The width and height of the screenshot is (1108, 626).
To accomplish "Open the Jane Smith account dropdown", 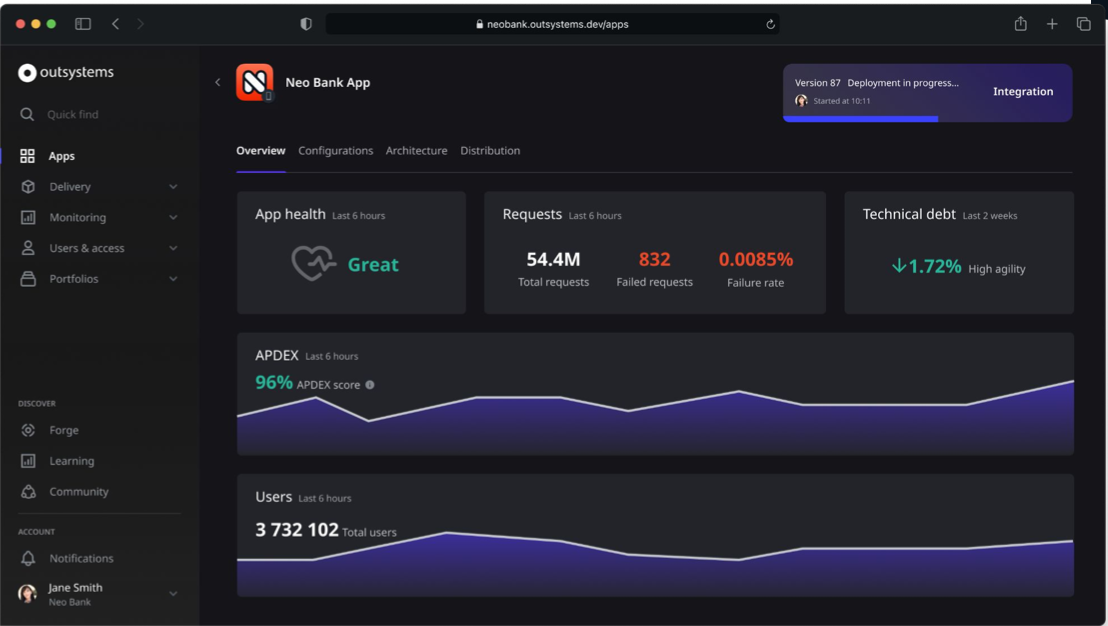I will pyautogui.click(x=173, y=593).
